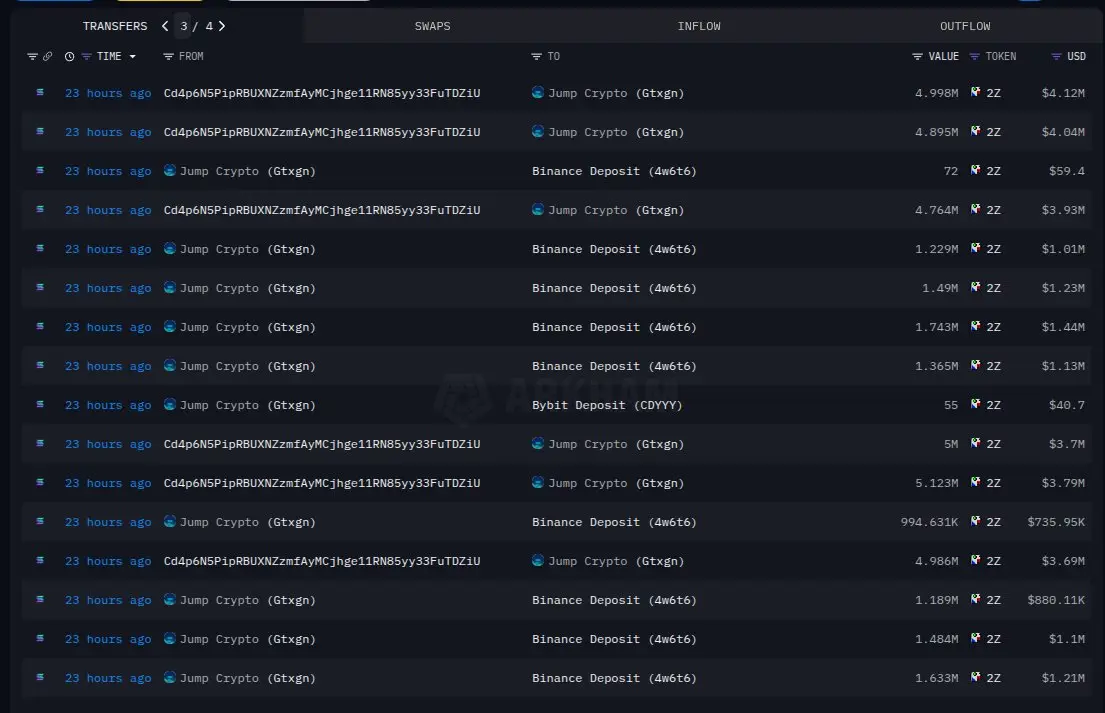This screenshot has width=1105, height=713.
Task: Open the leftmost header filter icon
Action: point(32,56)
